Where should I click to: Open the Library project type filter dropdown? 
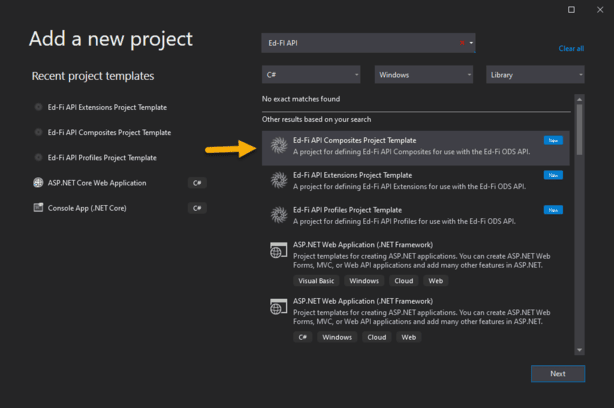pyautogui.click(x=535, y=74)
